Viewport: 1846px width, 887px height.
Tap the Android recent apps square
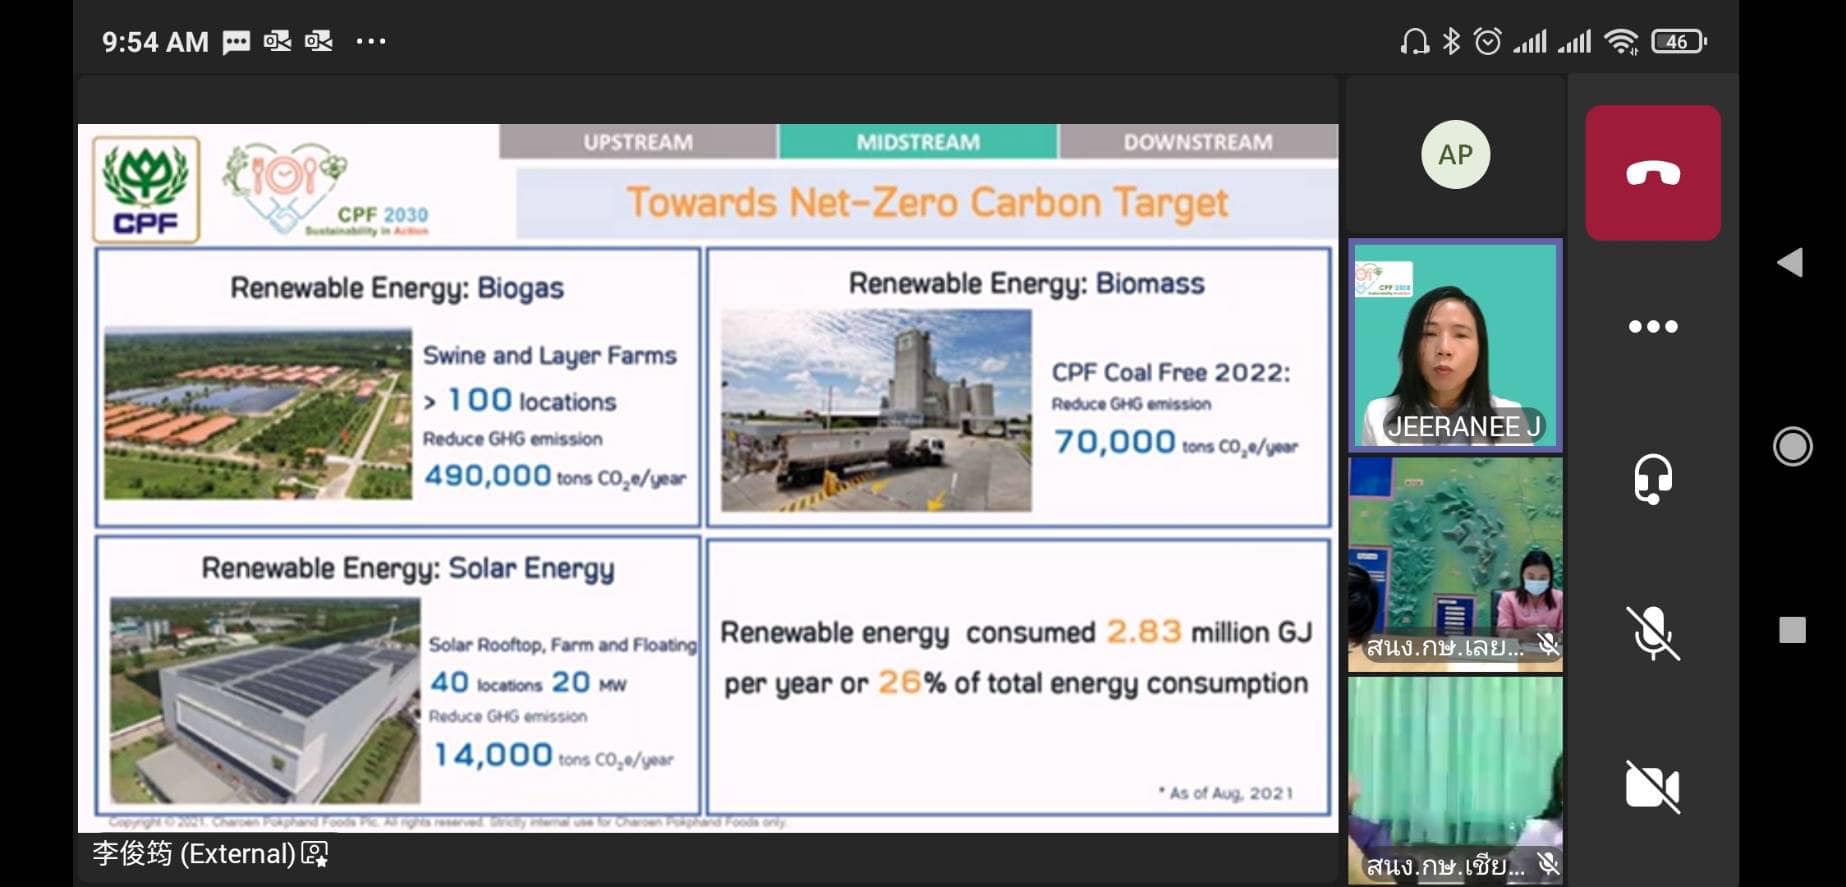[1792, 630]
